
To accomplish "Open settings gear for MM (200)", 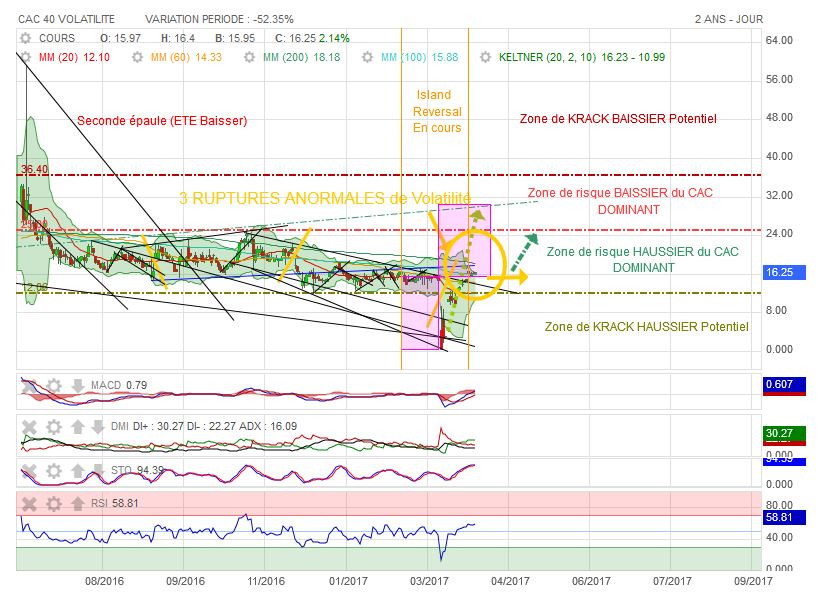I will (249, 57).
